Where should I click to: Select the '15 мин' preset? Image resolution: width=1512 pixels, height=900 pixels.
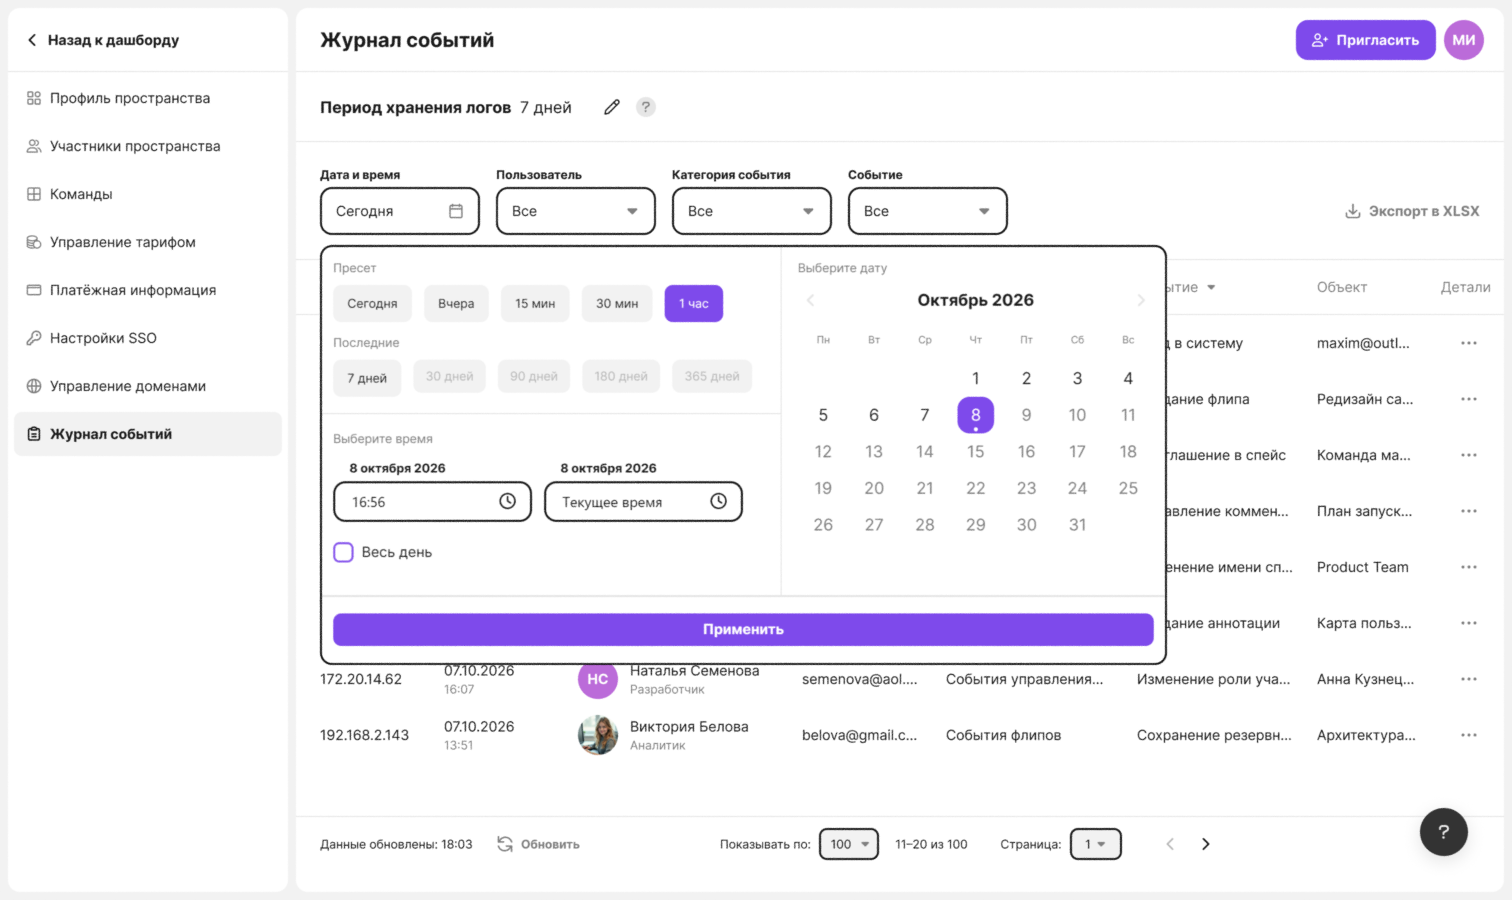[x=535, y=303]
